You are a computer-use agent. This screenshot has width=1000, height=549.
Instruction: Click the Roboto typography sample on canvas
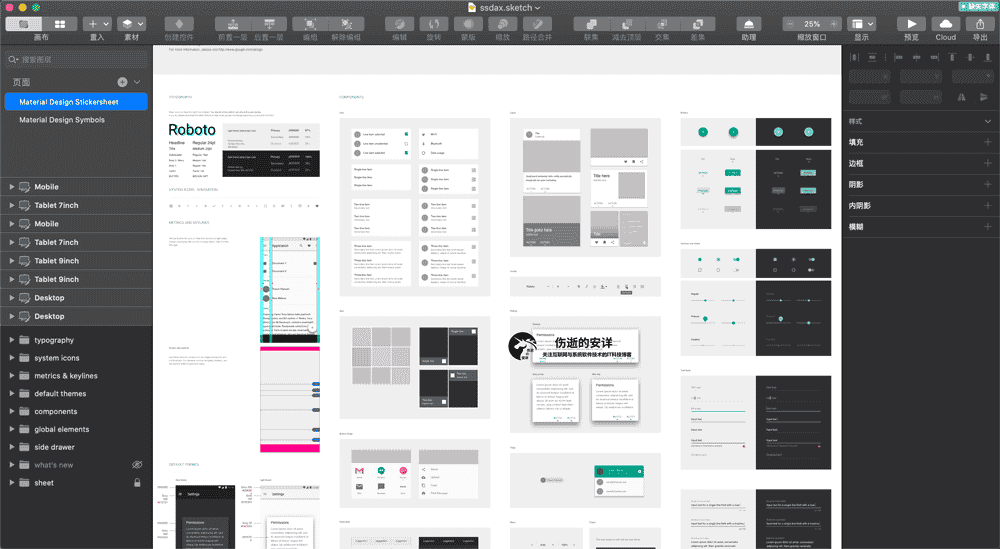coord(192,130)
